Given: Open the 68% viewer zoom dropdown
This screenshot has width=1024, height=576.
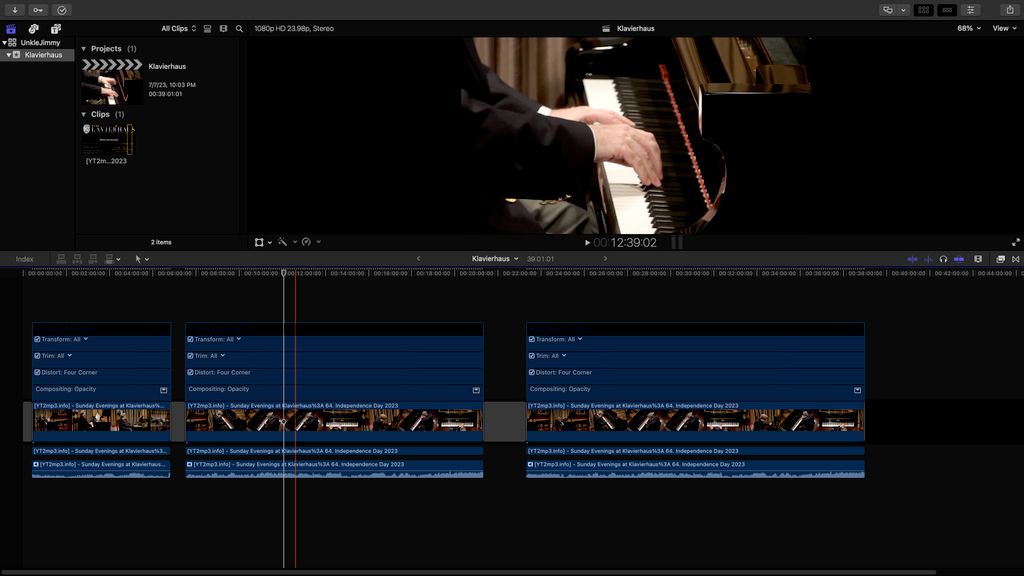Looking at the screenshot, I should tap(969, 29).
